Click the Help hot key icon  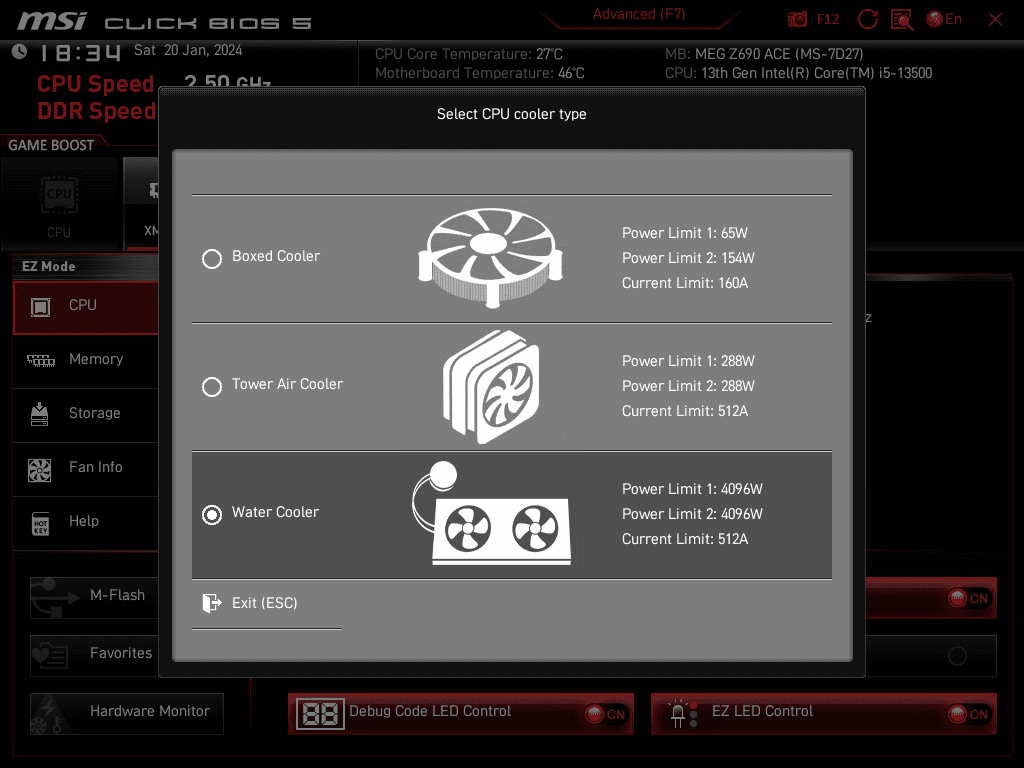(x=40, y=524)
